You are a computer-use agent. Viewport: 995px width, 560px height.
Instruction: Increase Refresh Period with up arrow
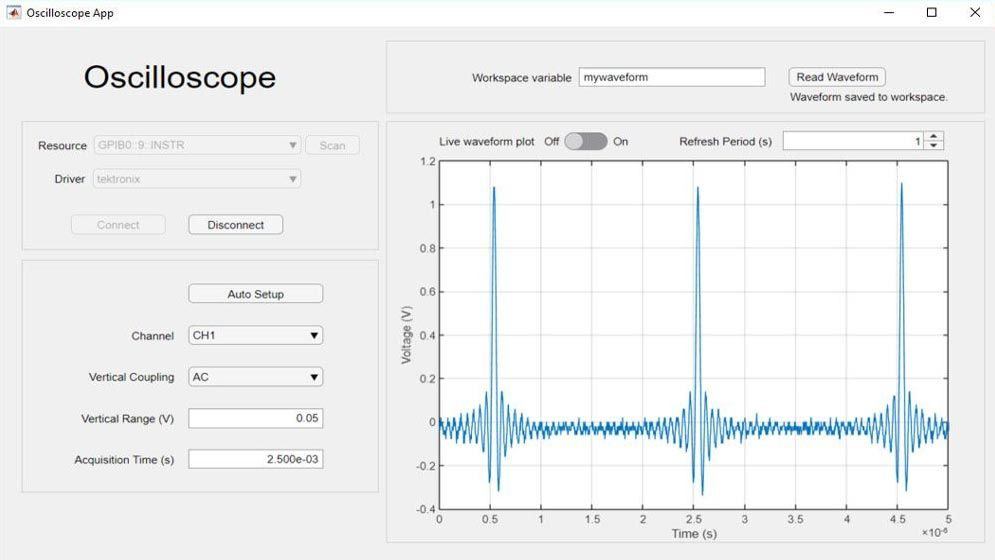(x=934, y=137)
